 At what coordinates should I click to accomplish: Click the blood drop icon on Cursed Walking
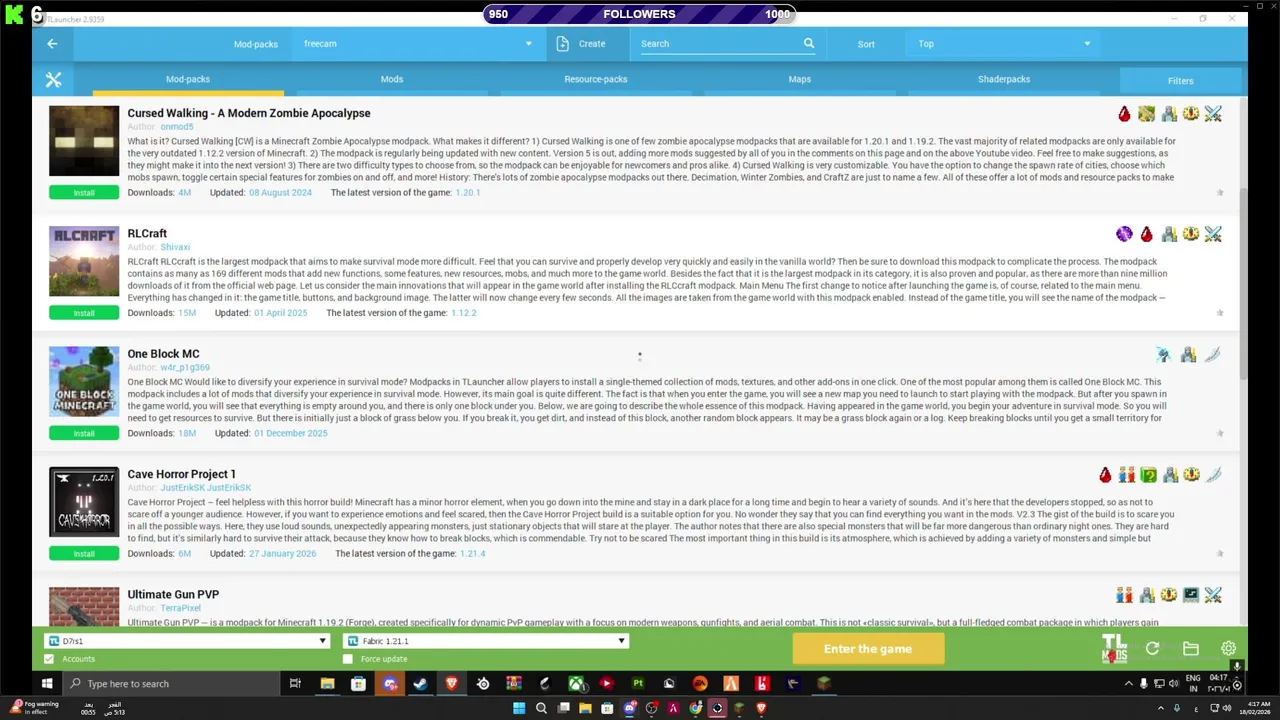(1124, 114)
